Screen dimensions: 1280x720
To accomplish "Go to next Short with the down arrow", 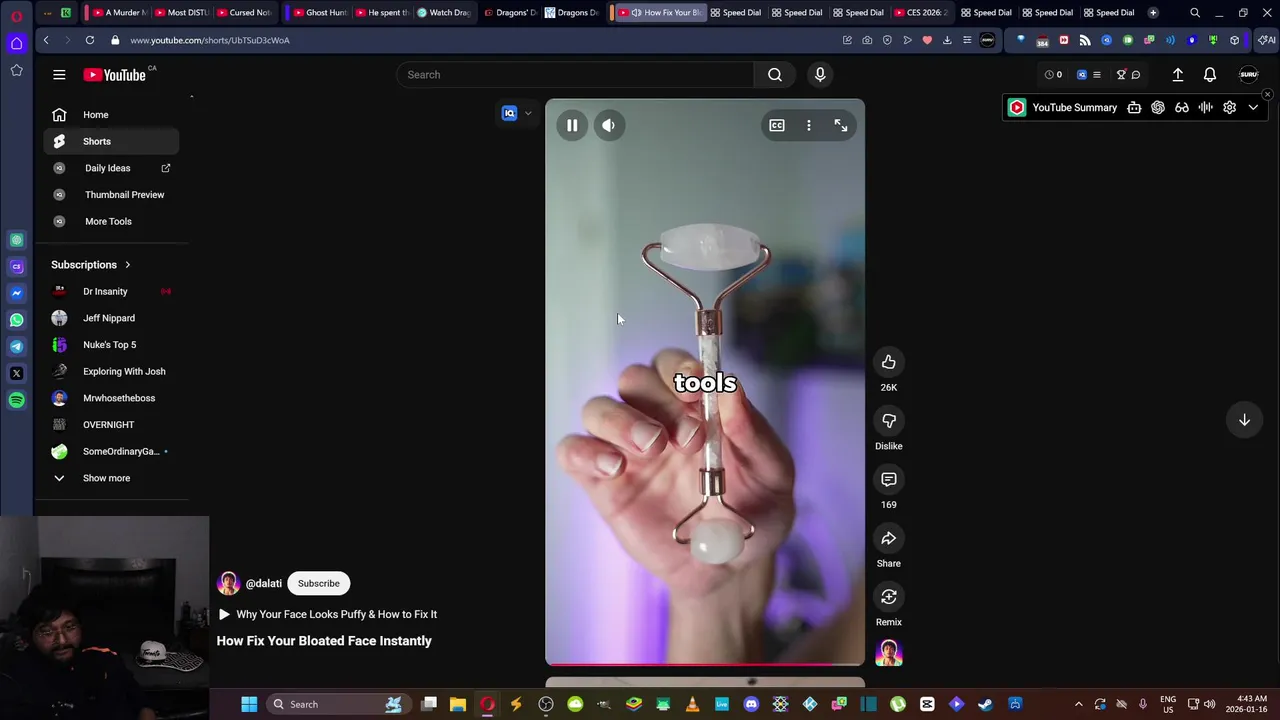I will [x=1245, y=421].
